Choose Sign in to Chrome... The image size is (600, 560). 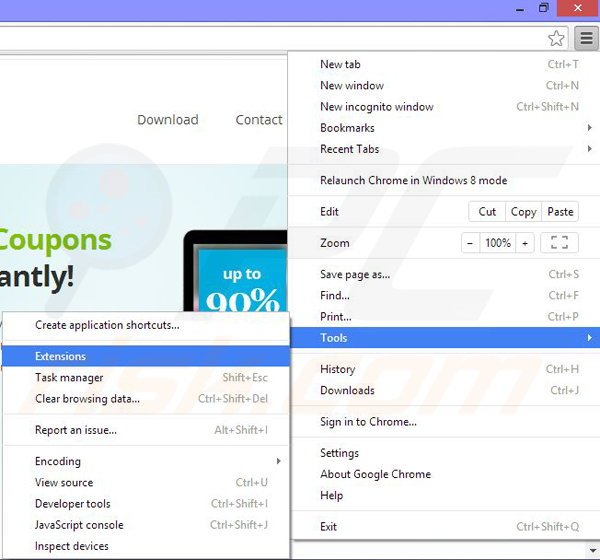(445, 421)
